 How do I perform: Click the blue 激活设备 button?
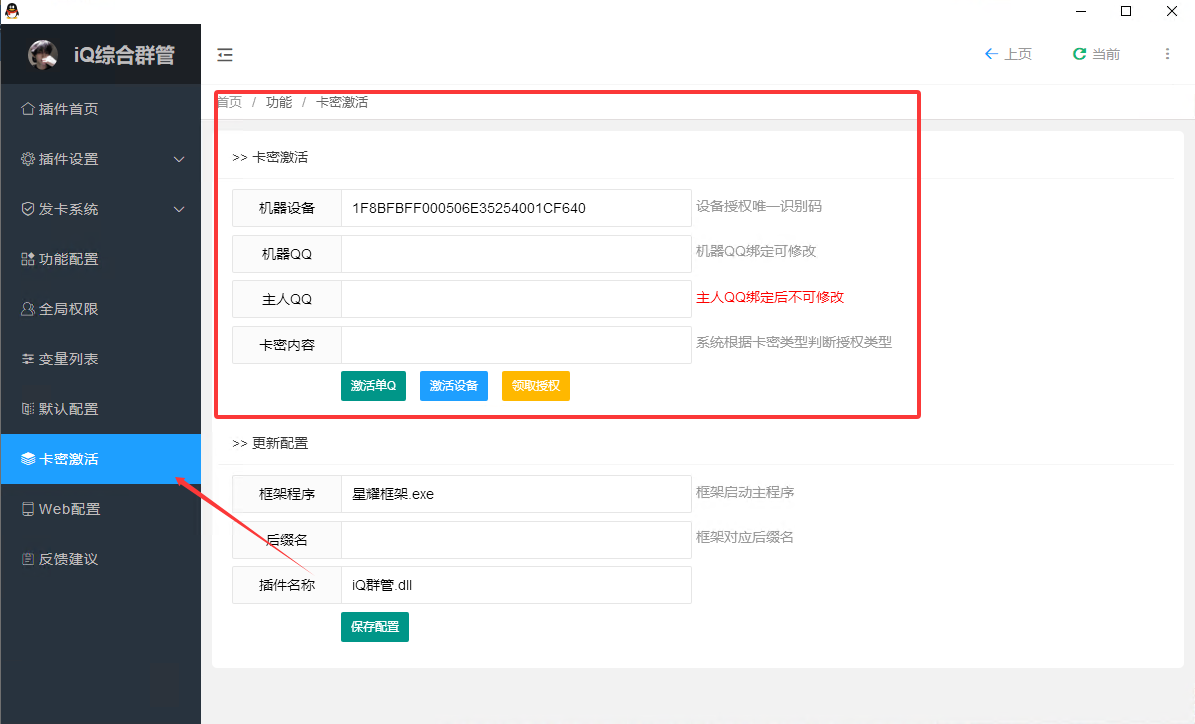coord(453,386)
